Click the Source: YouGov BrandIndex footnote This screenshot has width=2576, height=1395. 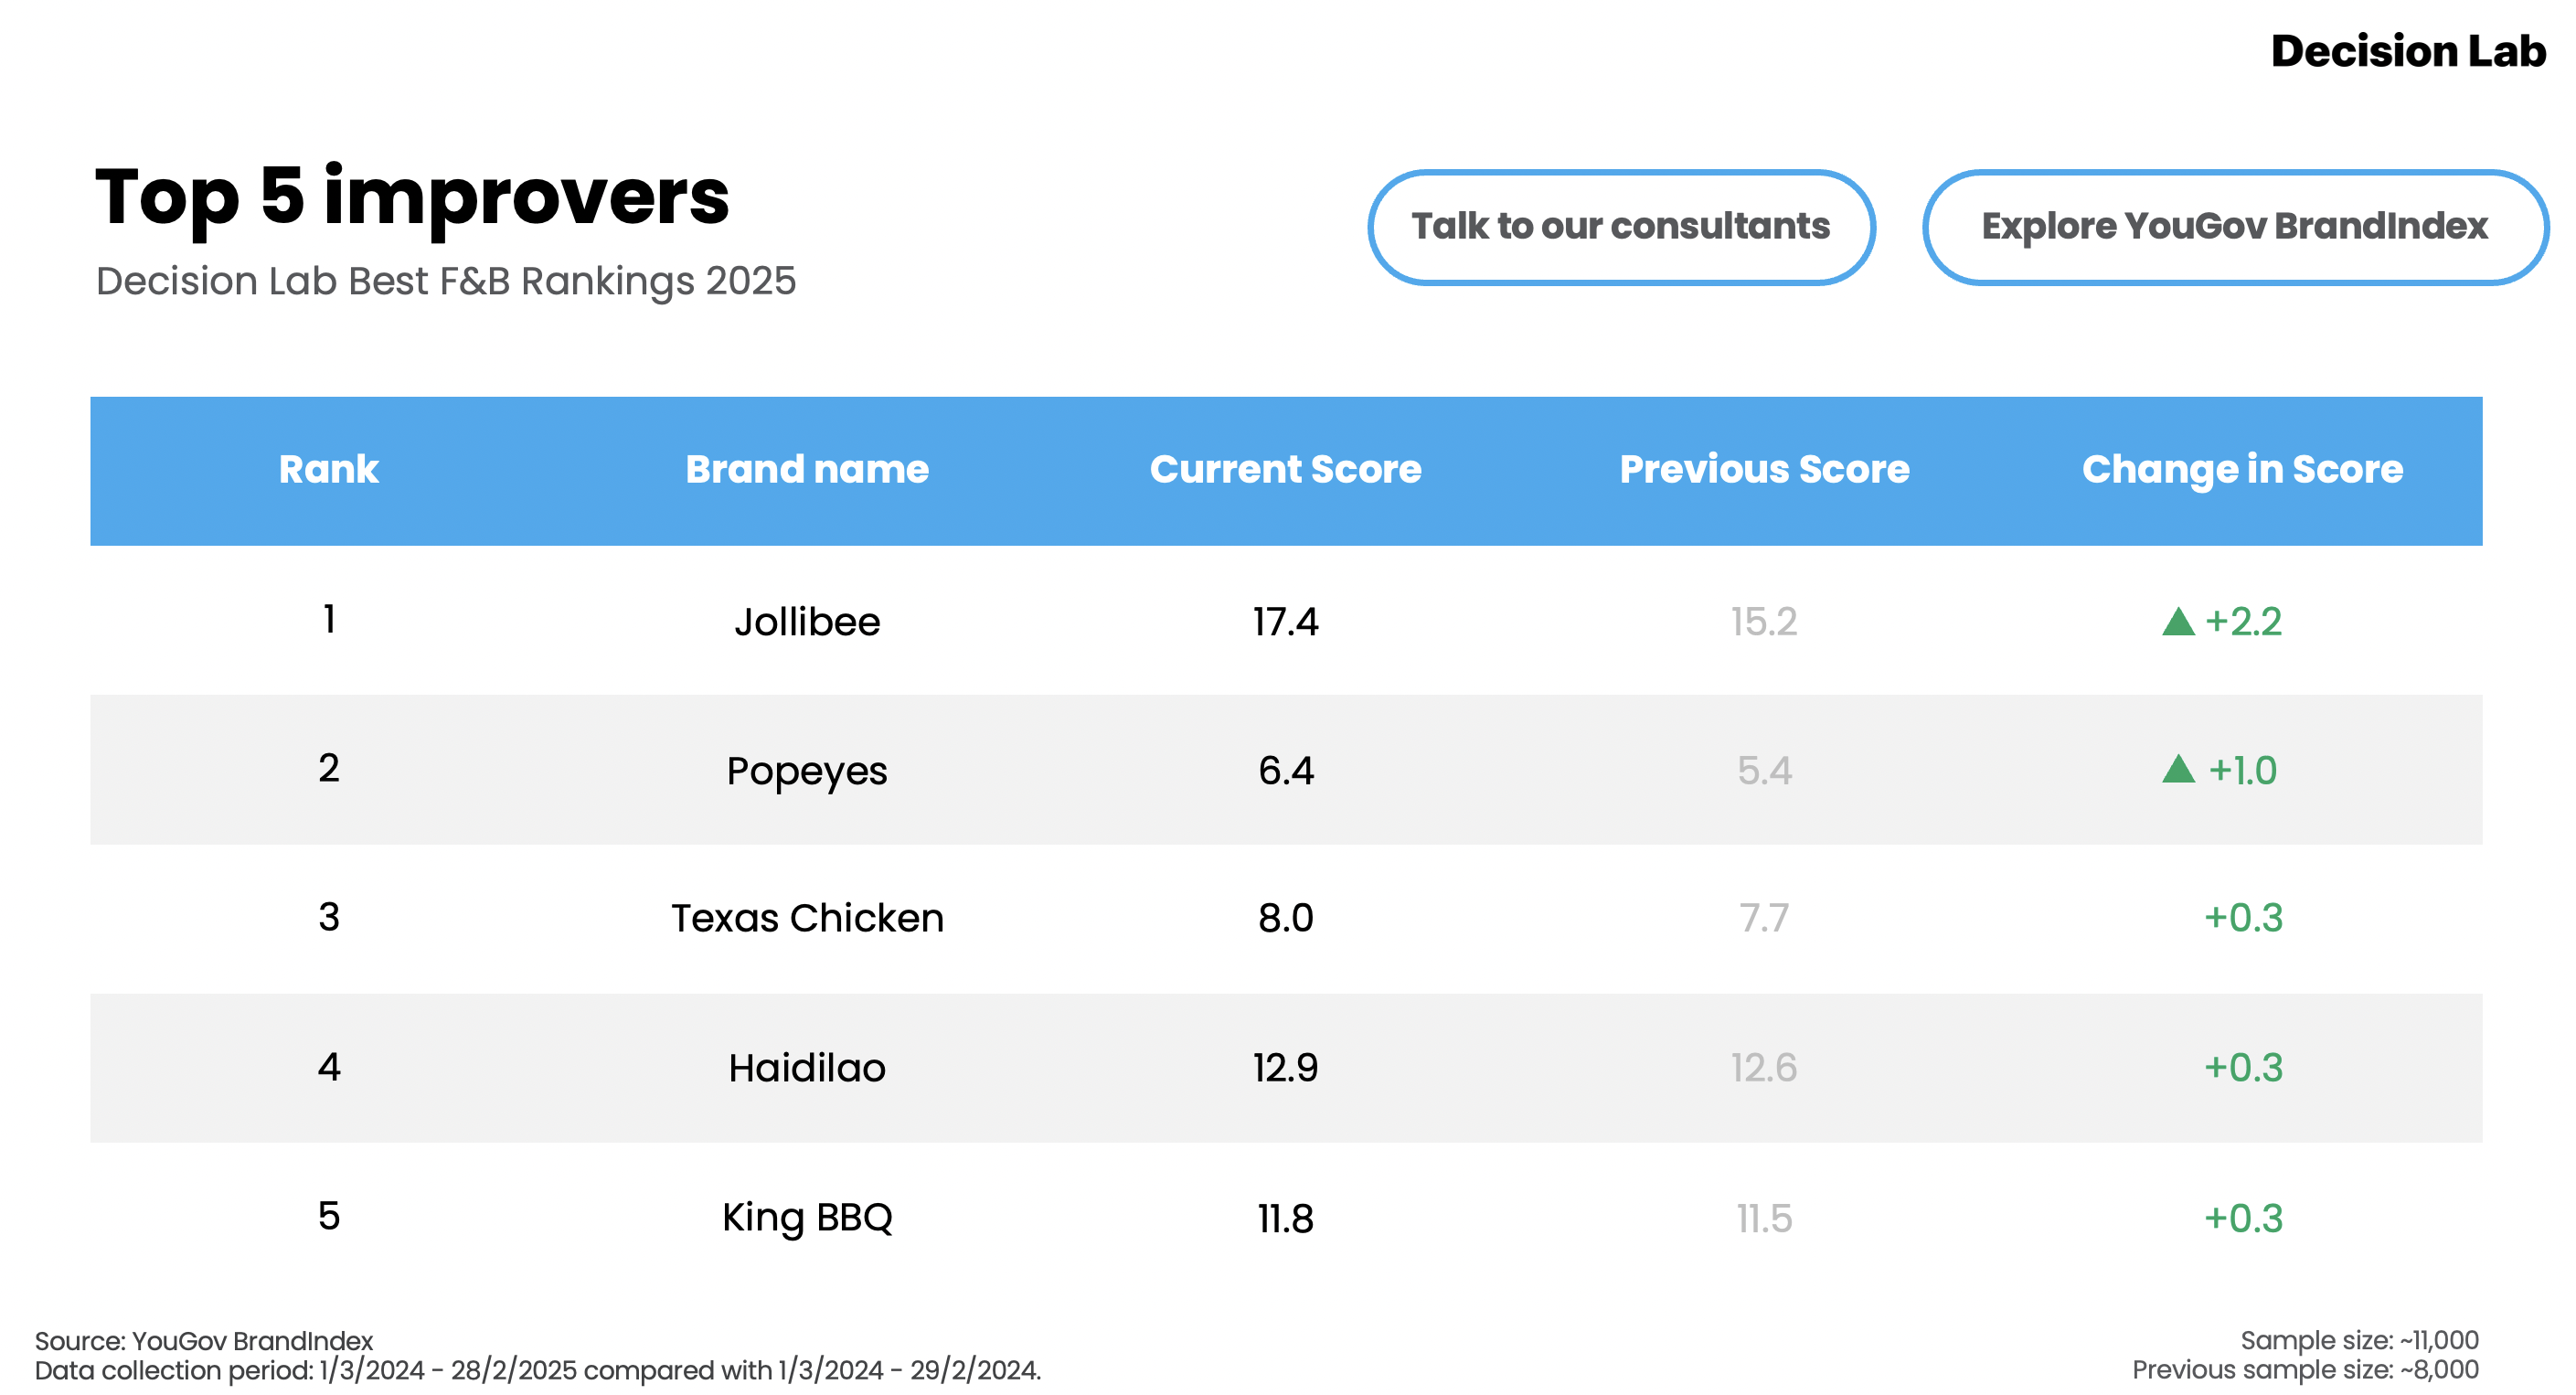[204, 1341]
